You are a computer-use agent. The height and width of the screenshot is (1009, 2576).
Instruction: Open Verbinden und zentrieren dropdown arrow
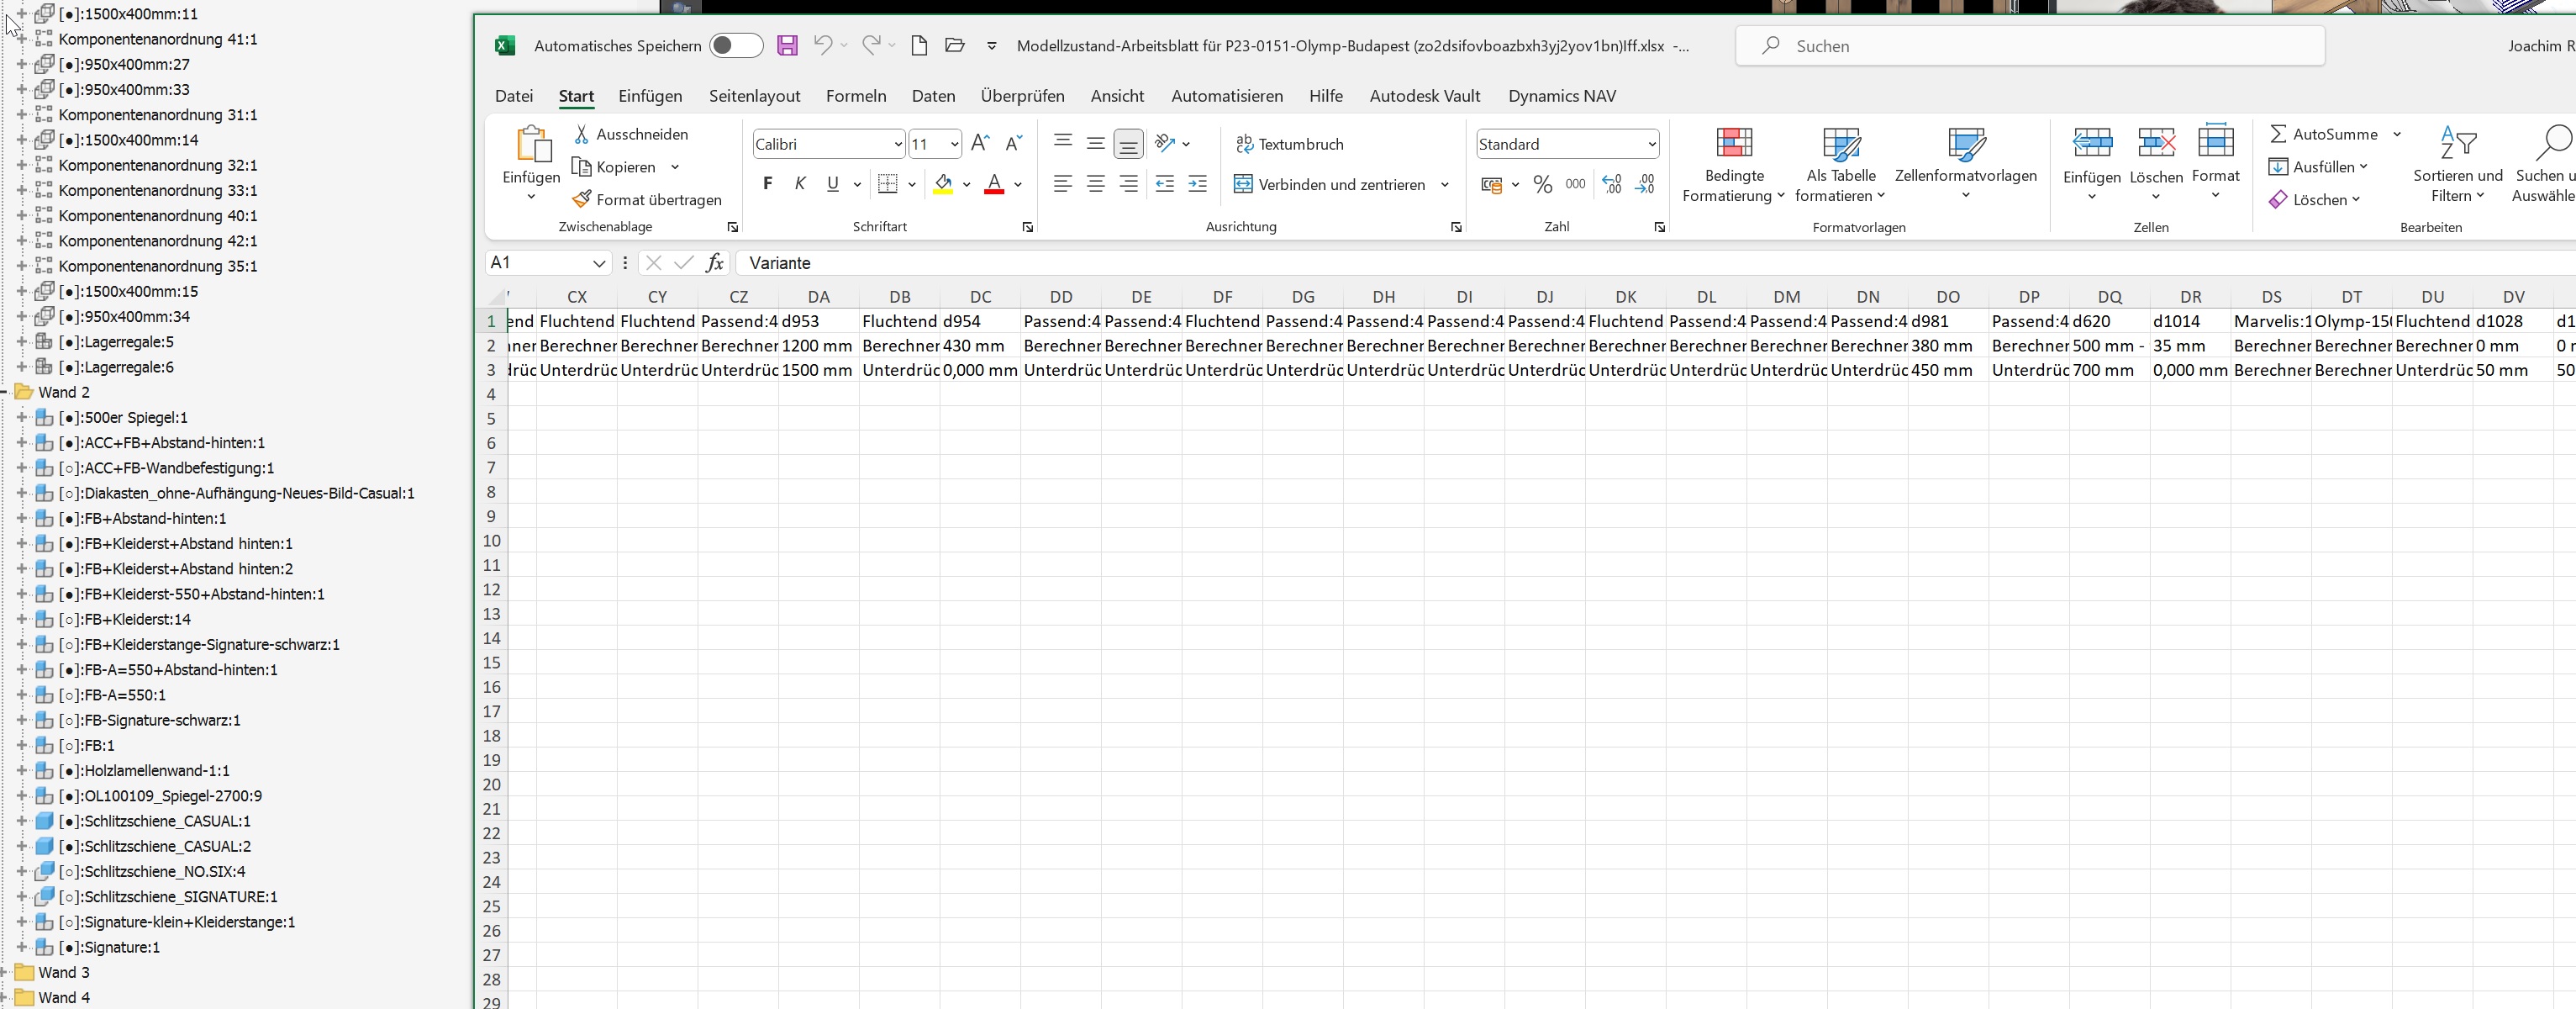pos(1444,184)
